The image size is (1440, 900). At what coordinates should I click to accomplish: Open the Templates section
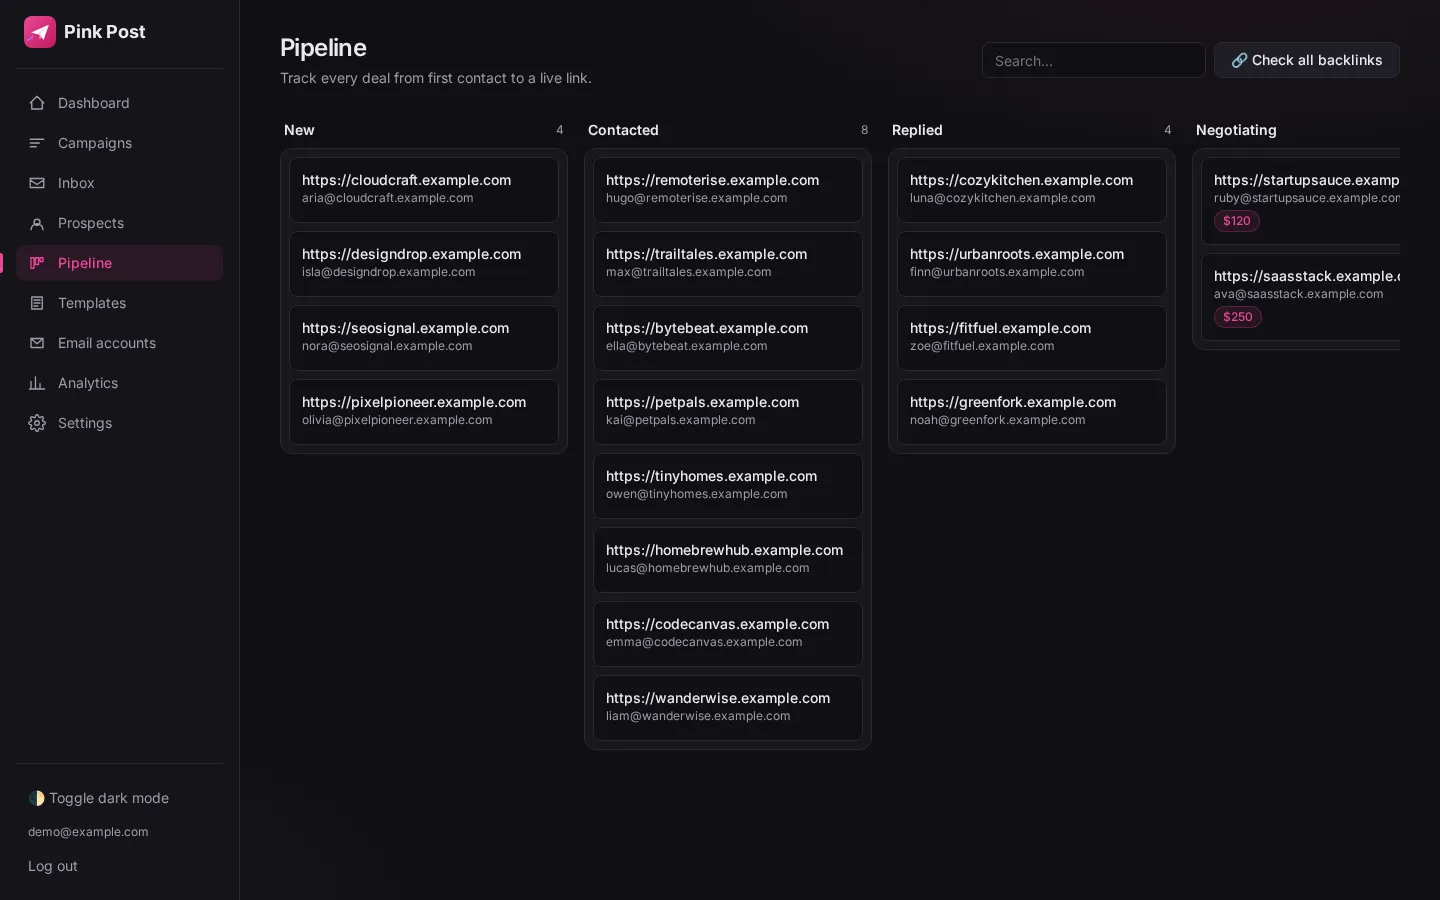[x=119, y=303]
